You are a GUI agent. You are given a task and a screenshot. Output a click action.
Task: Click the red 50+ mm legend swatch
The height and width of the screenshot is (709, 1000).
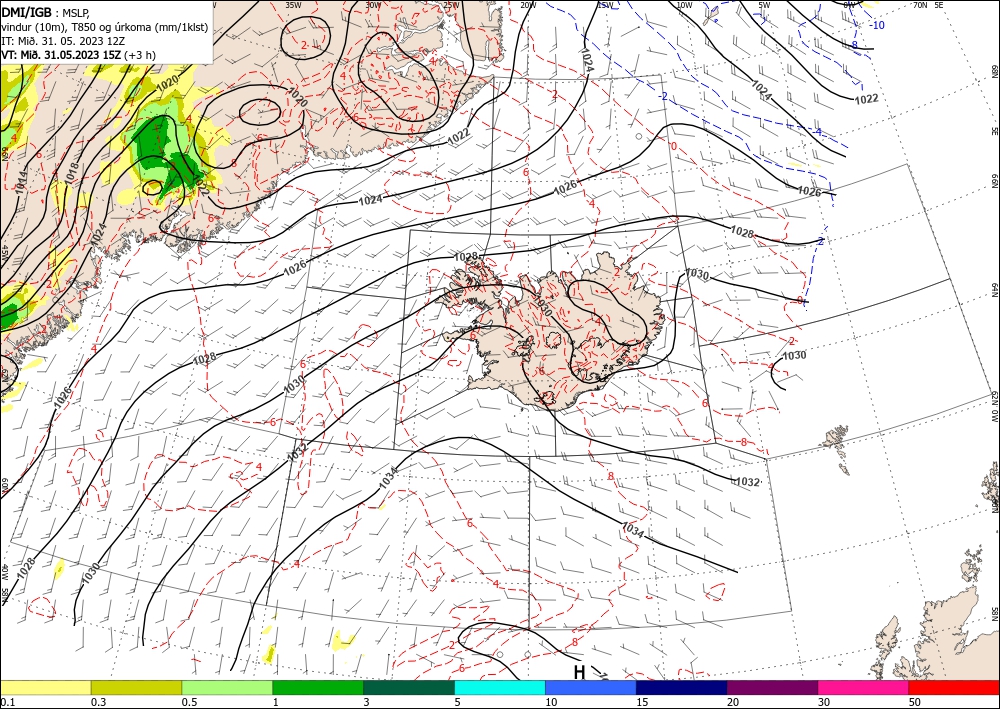[x=954, y=687]
